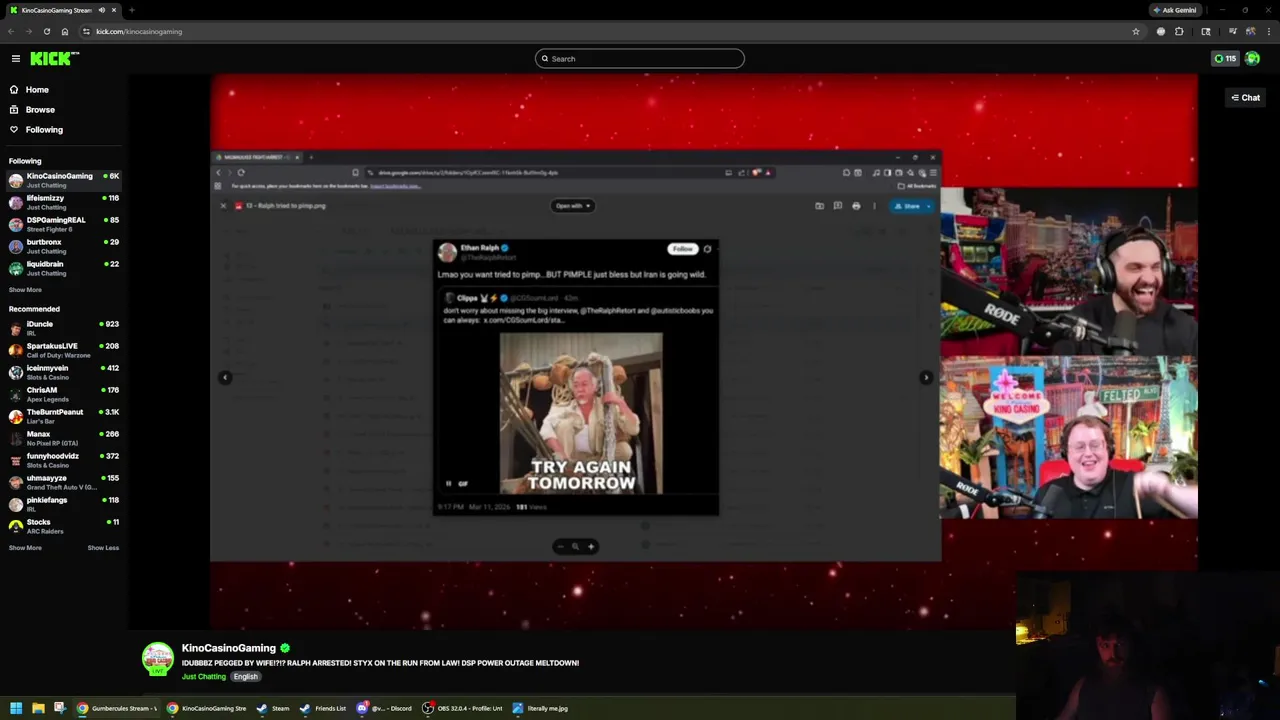
Task: Open Chrome extensions puzzle icon
Action: pyautogui.click(x=1179, y=31)
